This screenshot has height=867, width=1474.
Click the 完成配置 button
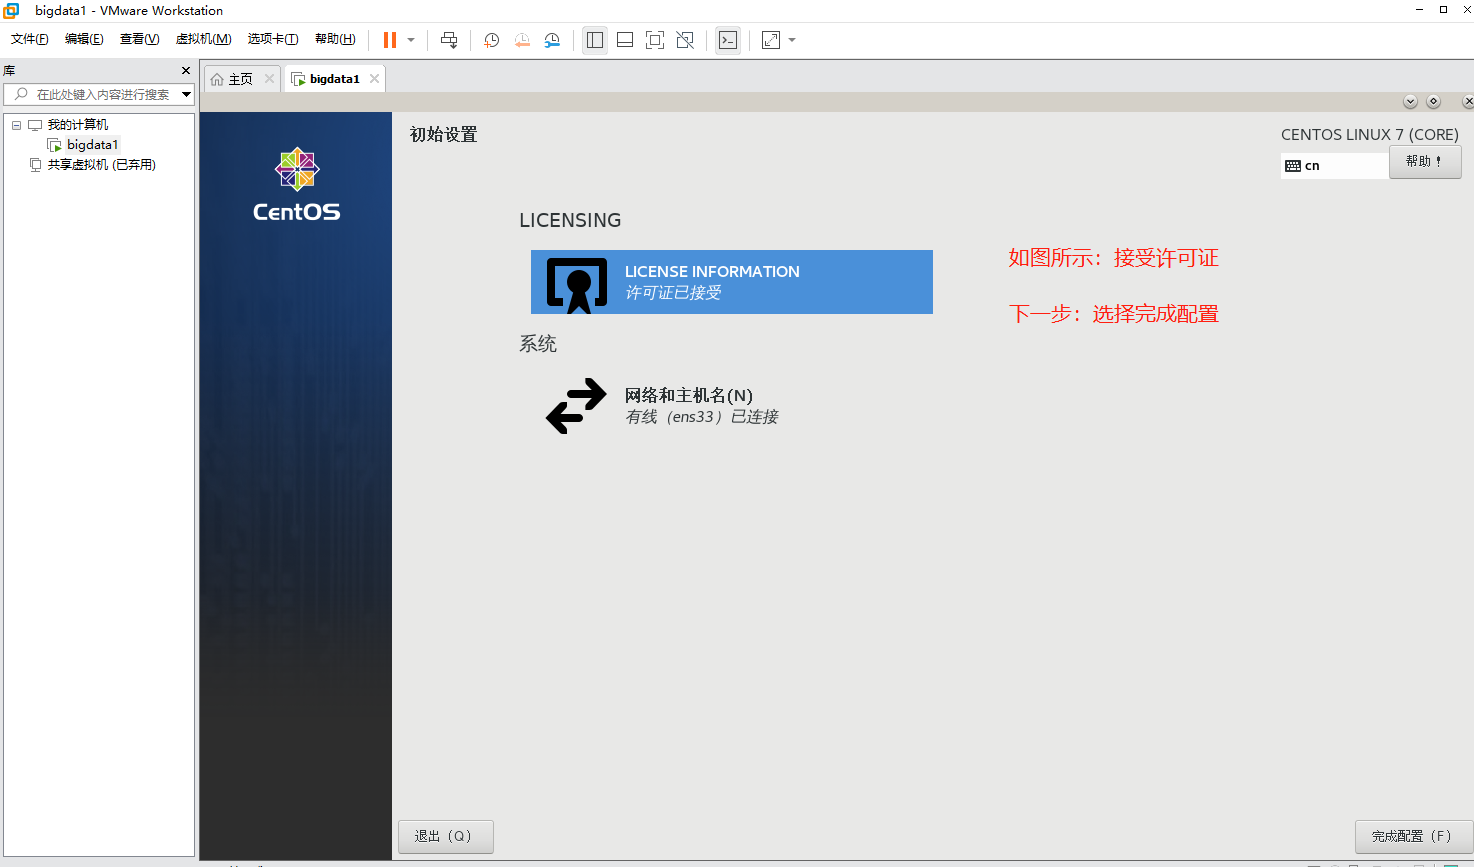click(x=1412, y=836)
